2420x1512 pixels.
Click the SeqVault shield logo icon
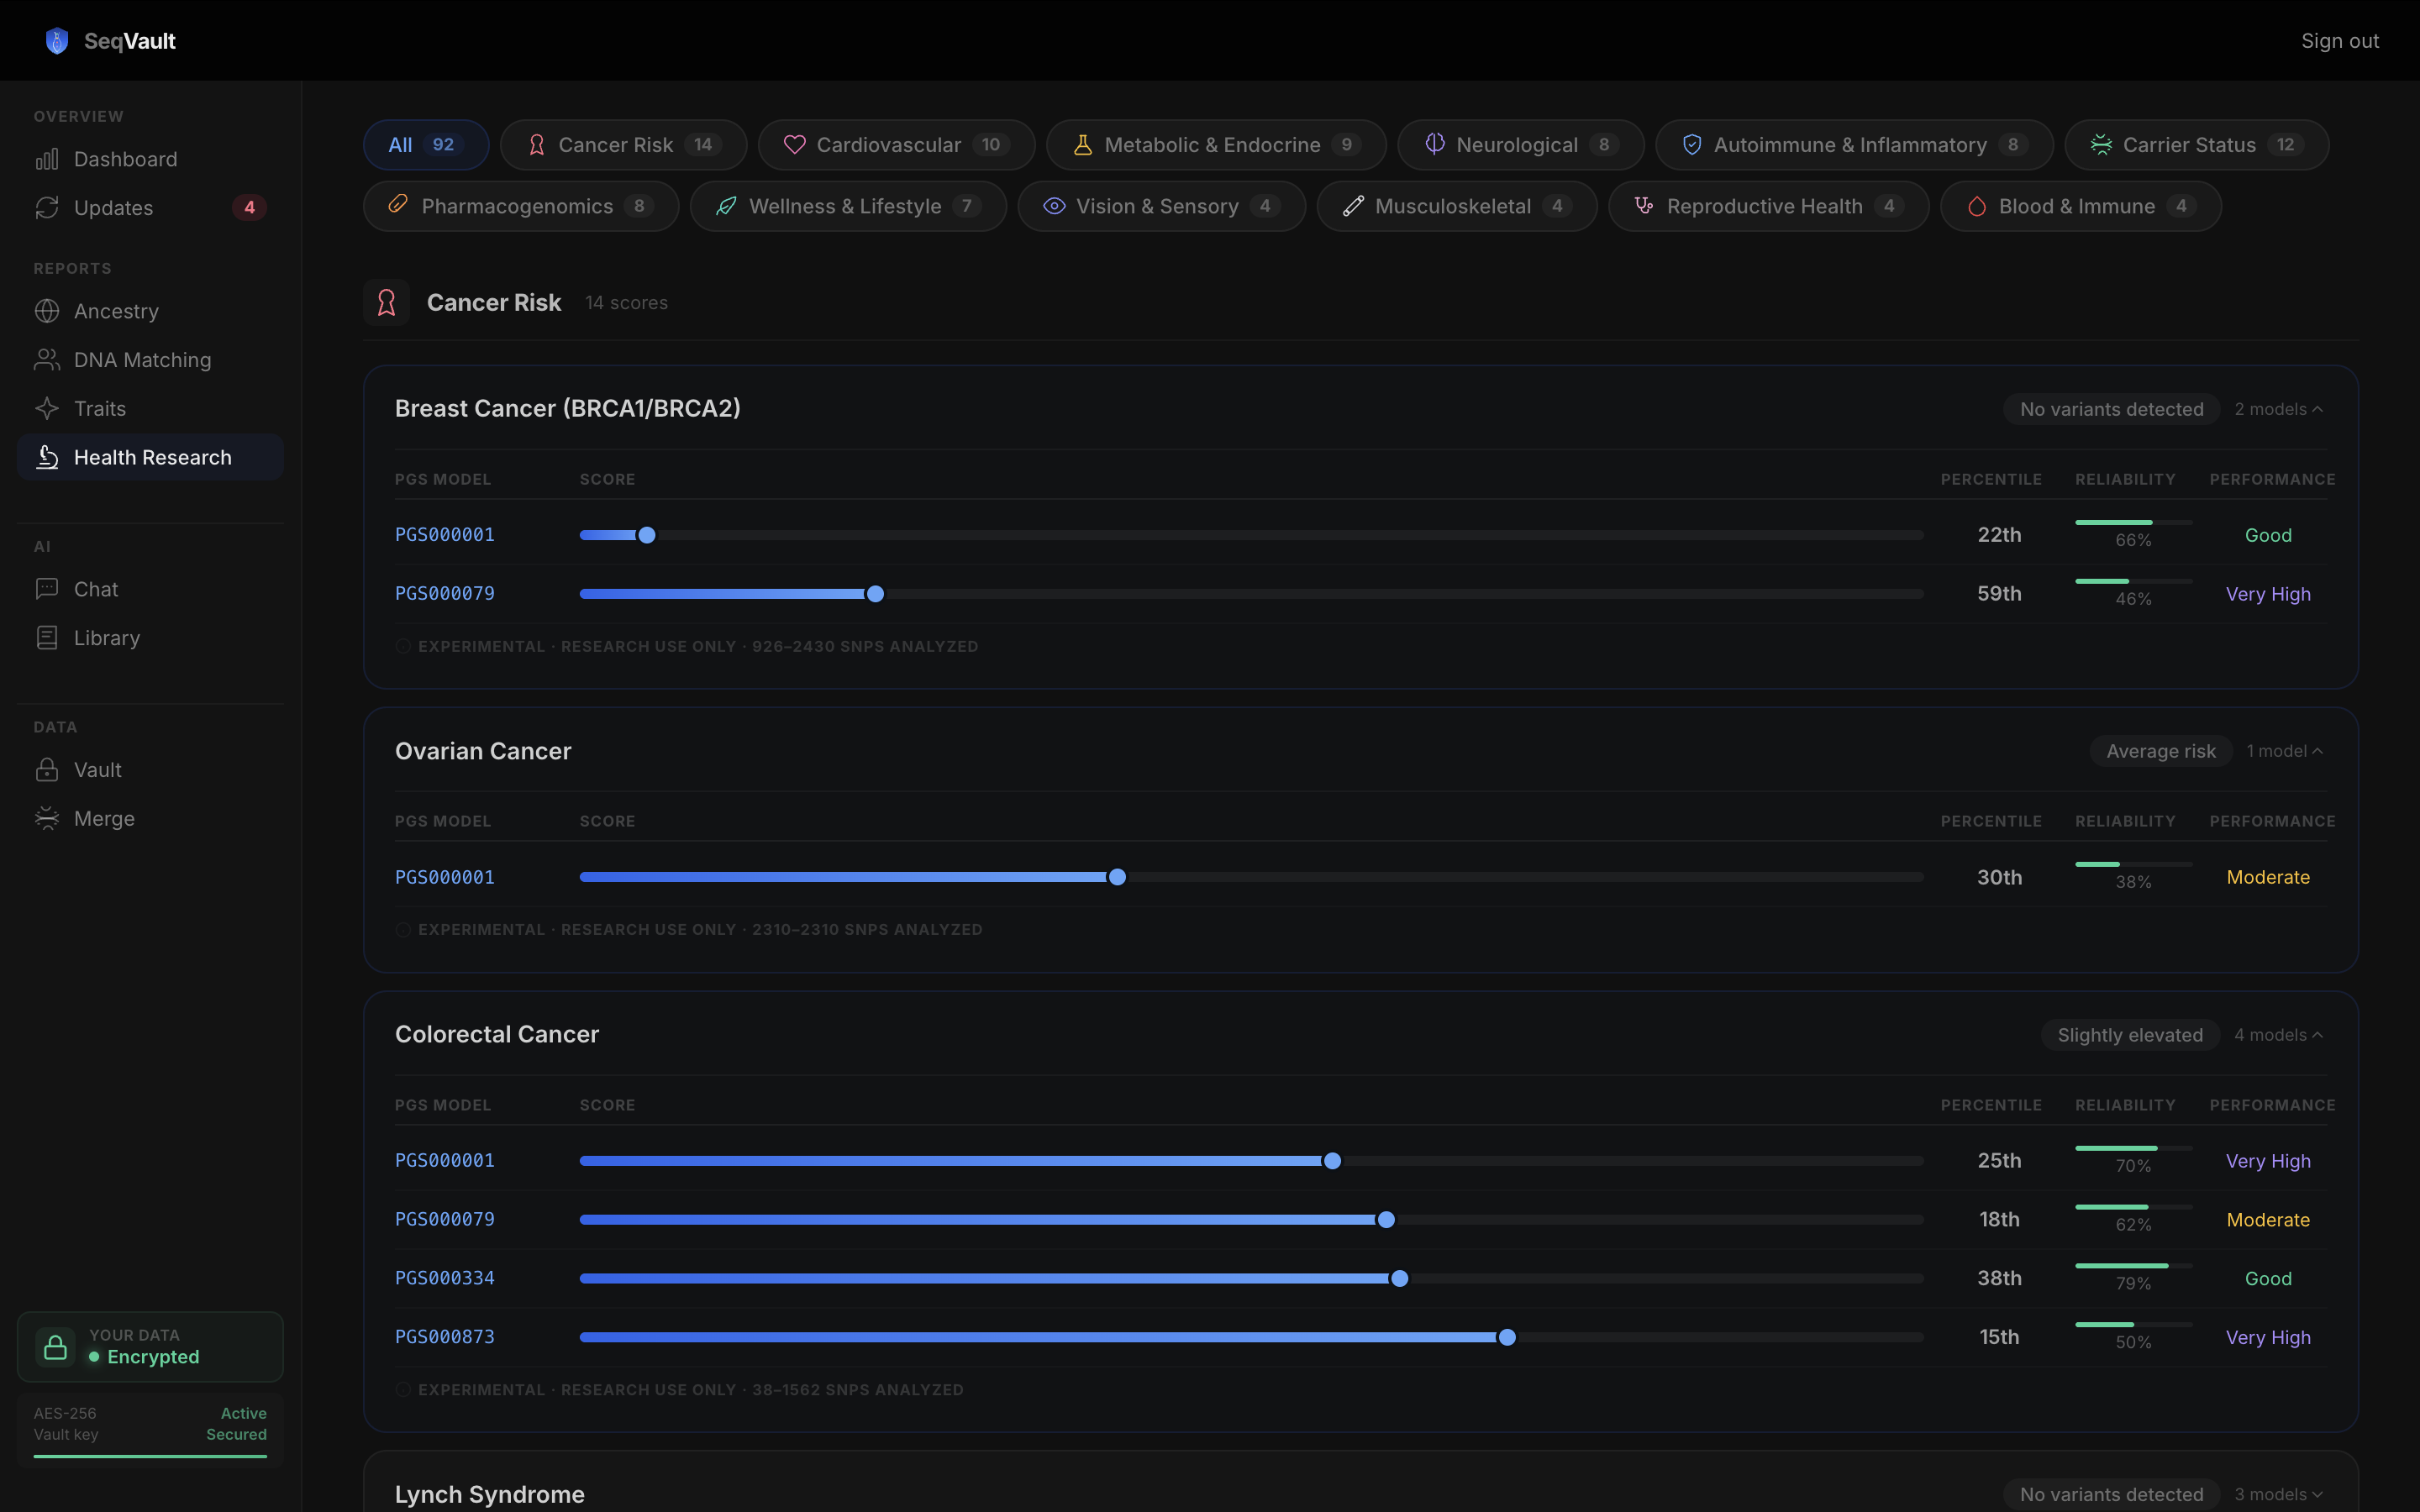(57, 41)
